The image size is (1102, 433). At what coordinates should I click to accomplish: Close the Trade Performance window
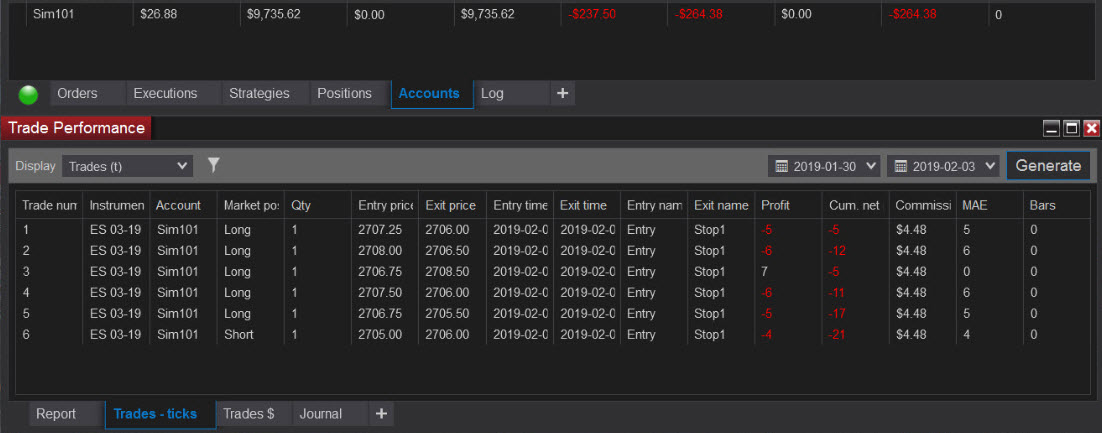point(1091,128)
